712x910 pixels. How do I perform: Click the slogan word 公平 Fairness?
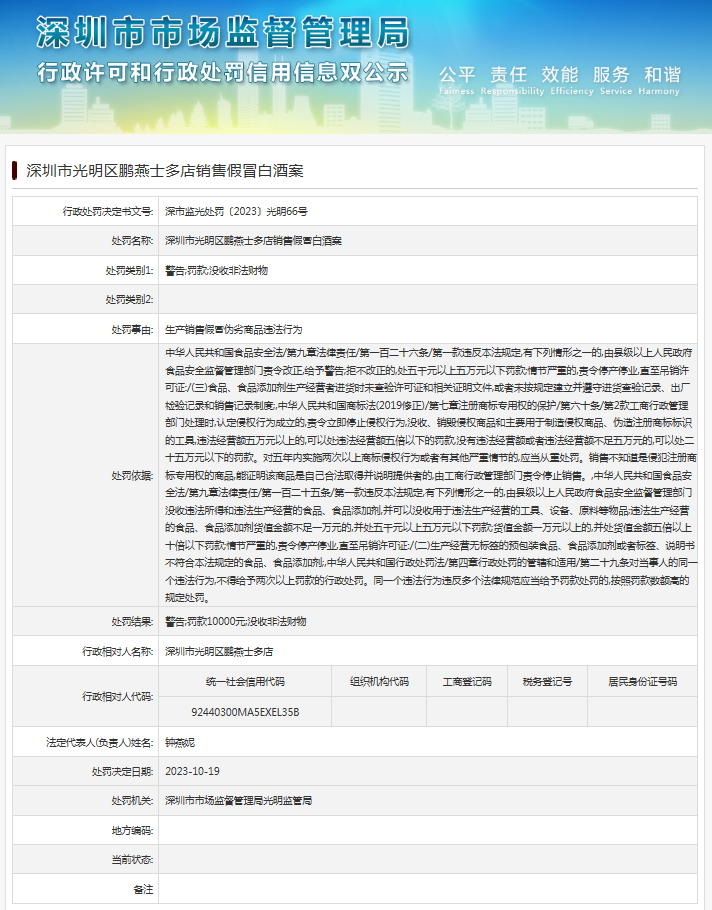457,80
